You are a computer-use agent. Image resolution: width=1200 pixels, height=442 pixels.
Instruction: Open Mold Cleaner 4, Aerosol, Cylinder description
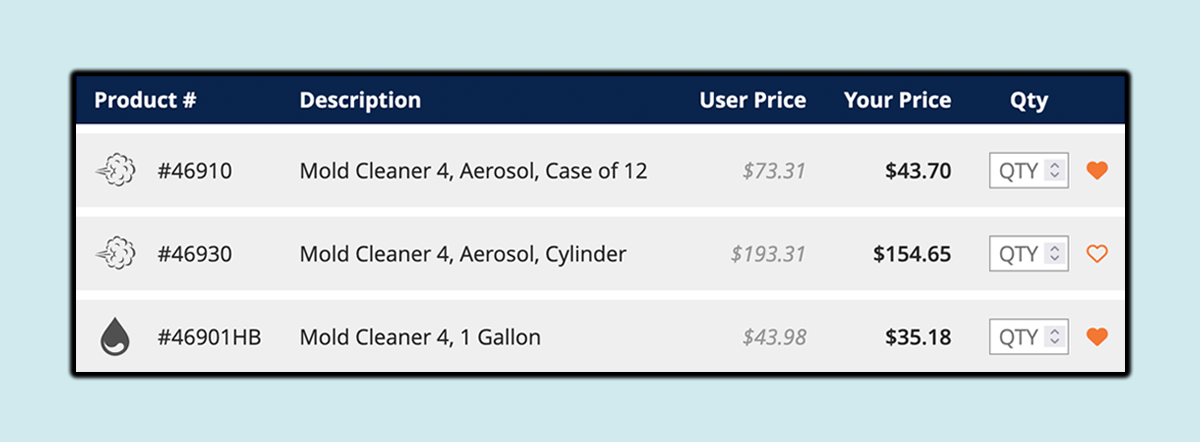coord(463,254)
